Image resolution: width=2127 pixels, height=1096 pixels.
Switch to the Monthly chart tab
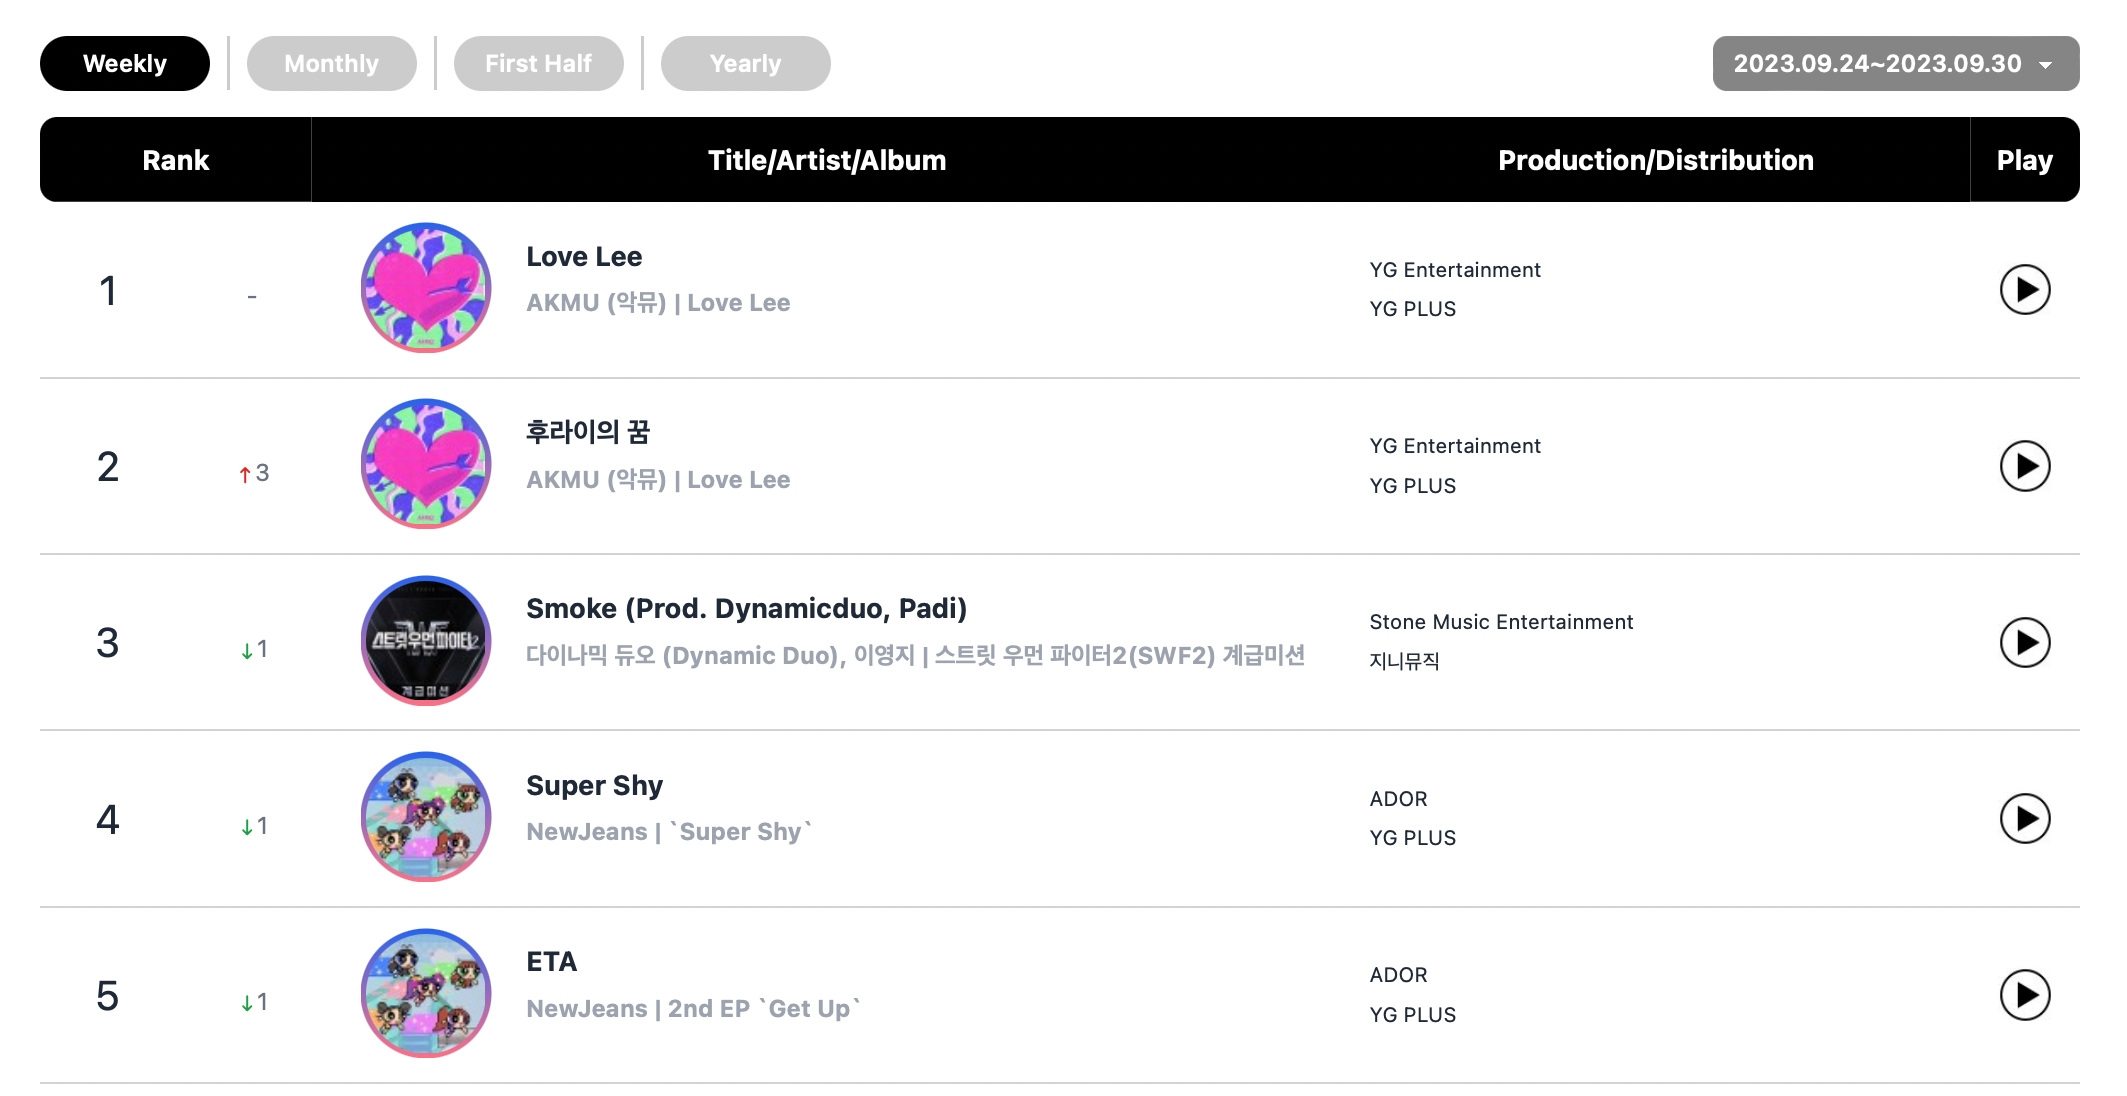coord(331,64)
